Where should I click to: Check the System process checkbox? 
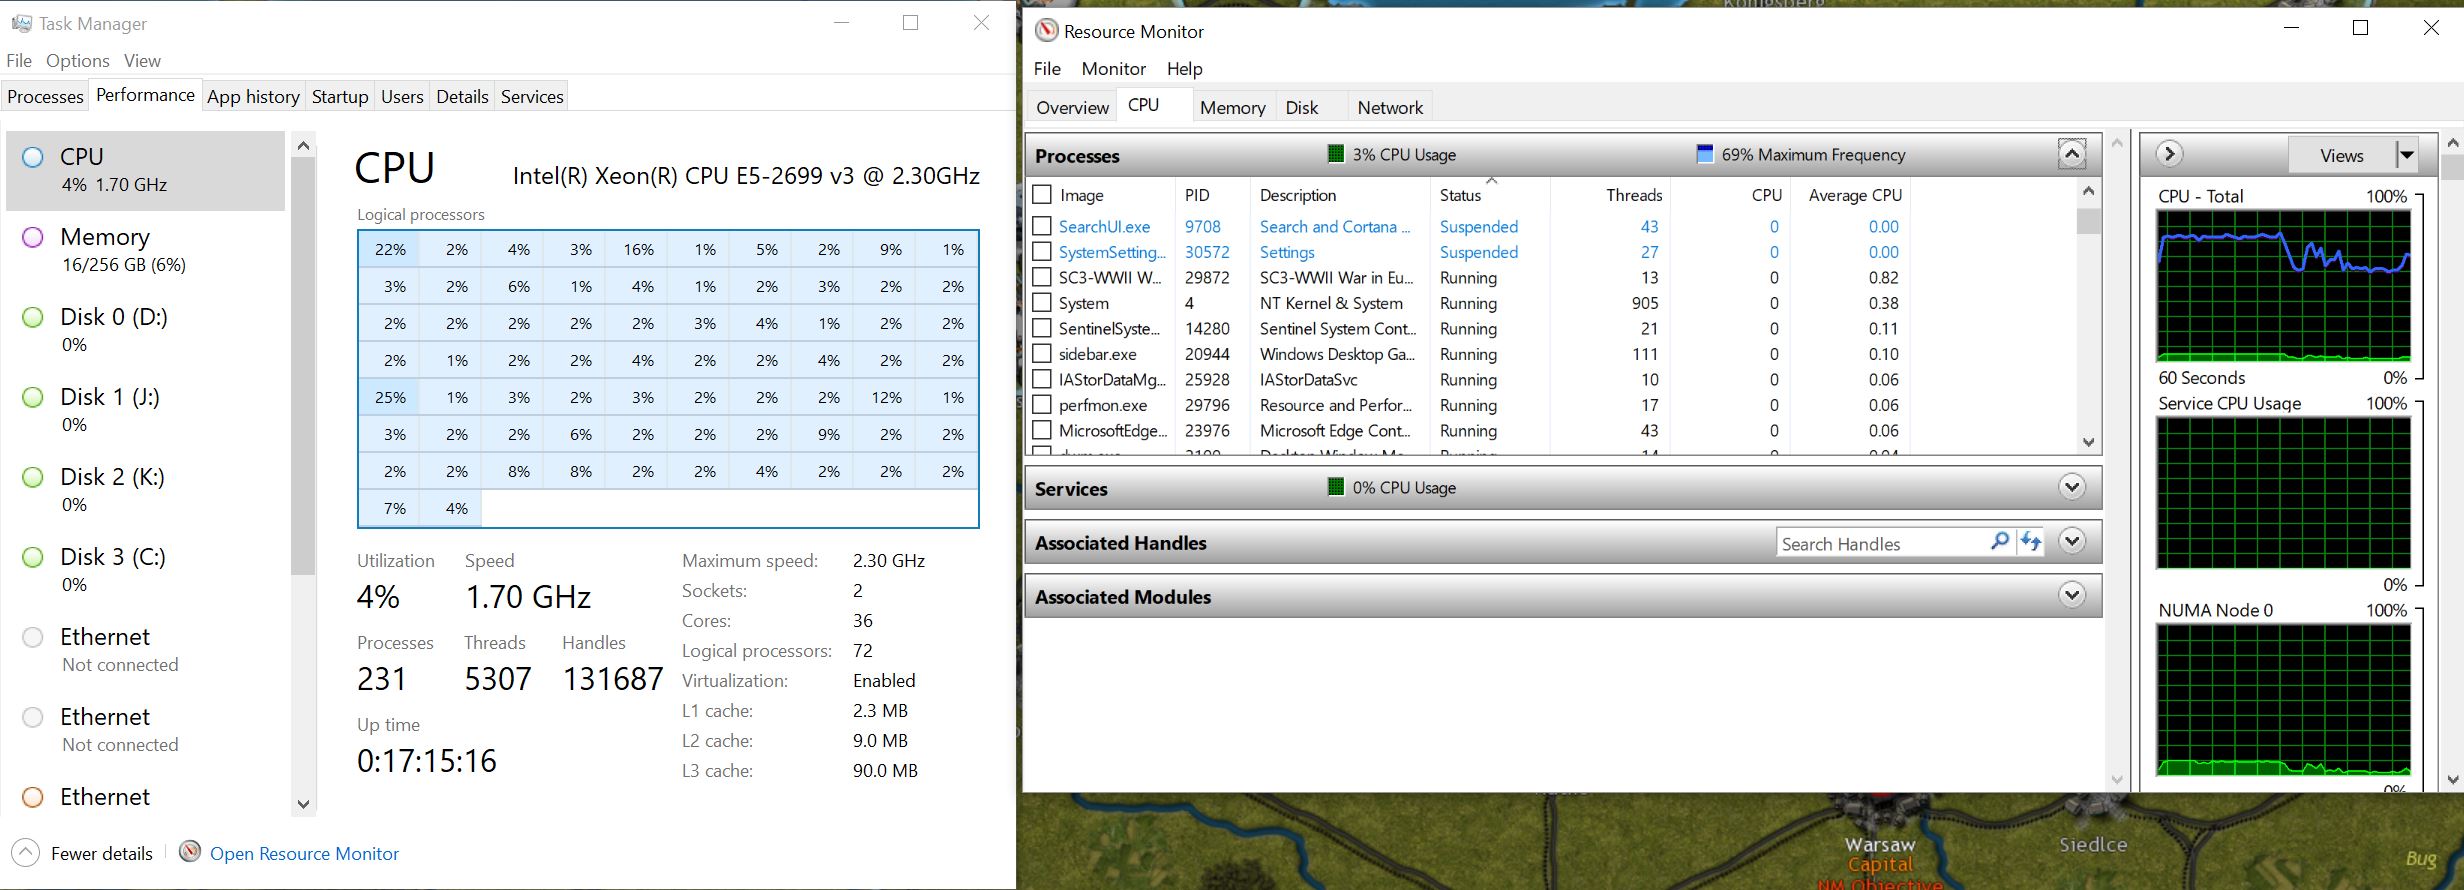click(1042, 302)
